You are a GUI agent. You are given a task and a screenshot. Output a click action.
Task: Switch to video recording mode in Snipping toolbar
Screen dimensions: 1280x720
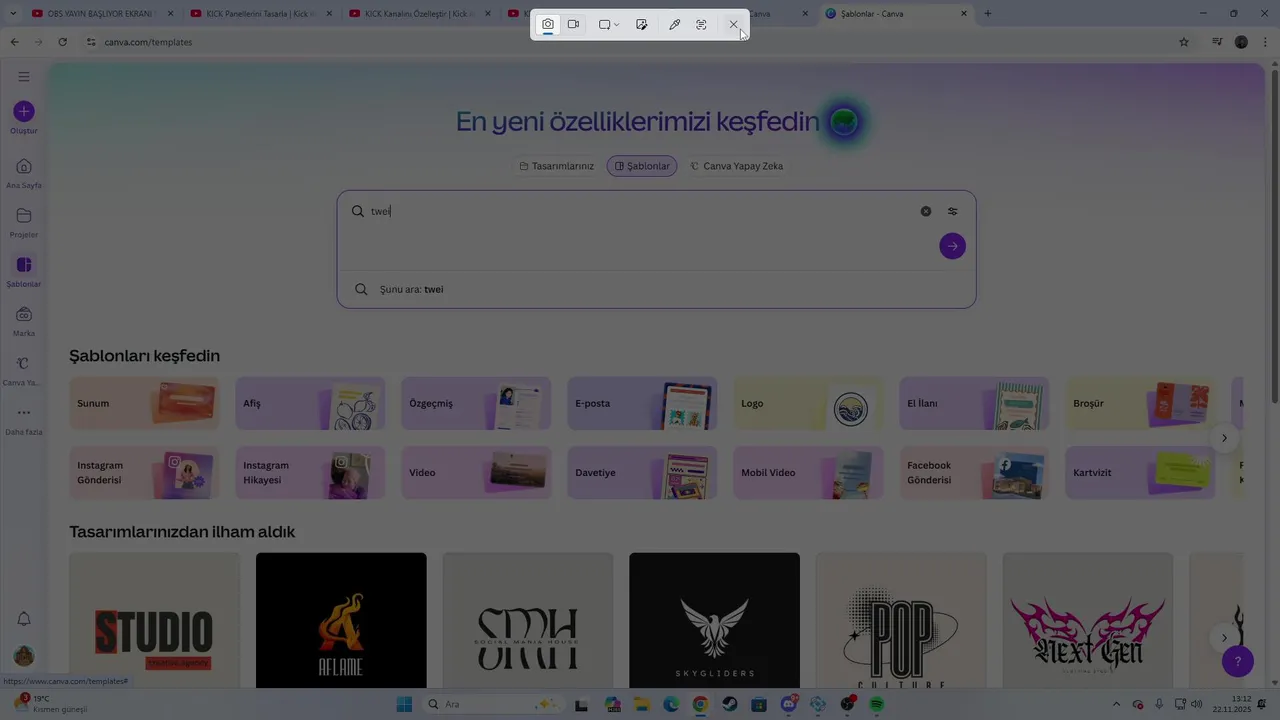[574, 24]
